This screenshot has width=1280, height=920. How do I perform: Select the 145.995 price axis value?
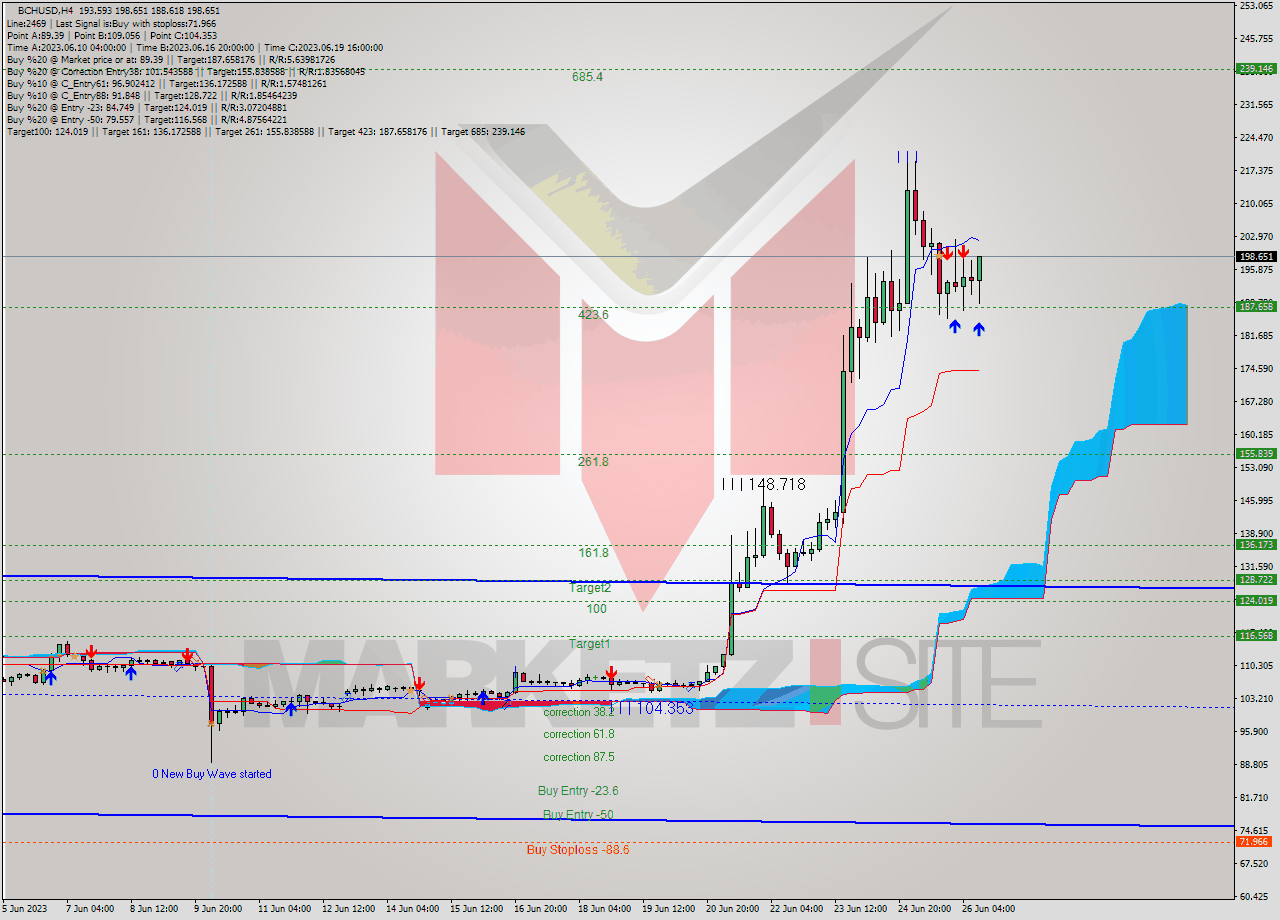pyautogui.click(x=1256, y=501)
